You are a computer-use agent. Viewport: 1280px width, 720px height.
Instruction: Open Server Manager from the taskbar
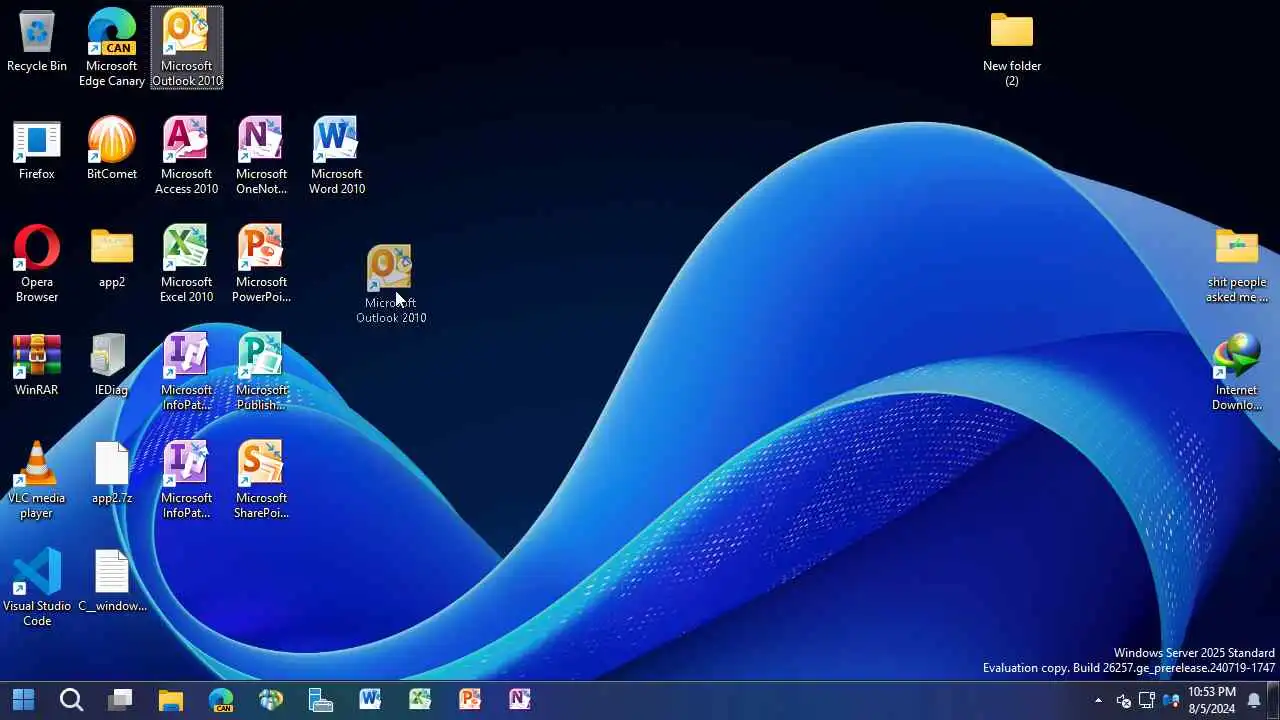(321, 699)
